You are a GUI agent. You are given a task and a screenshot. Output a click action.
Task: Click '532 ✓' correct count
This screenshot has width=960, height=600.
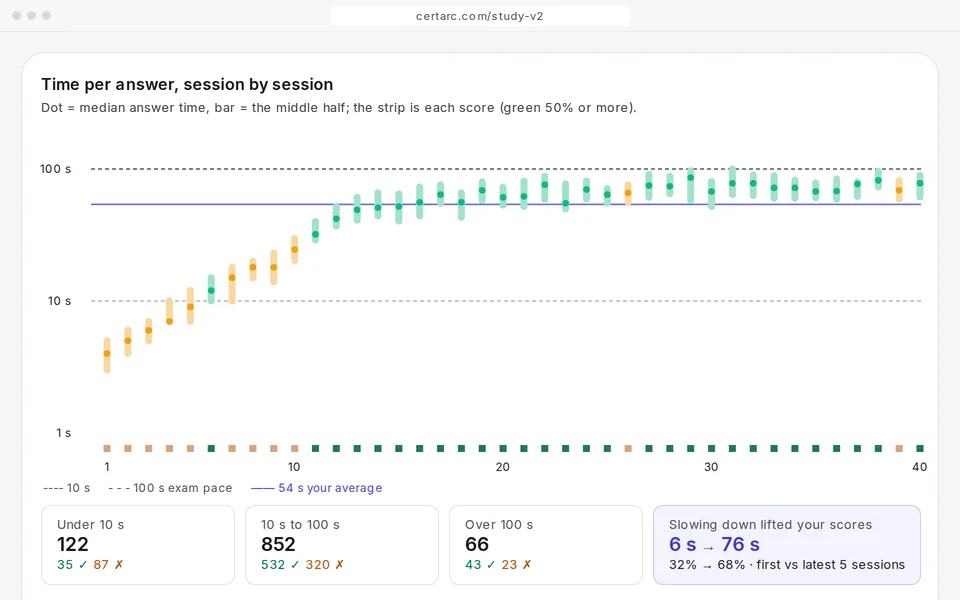click(x=280, y=564)
